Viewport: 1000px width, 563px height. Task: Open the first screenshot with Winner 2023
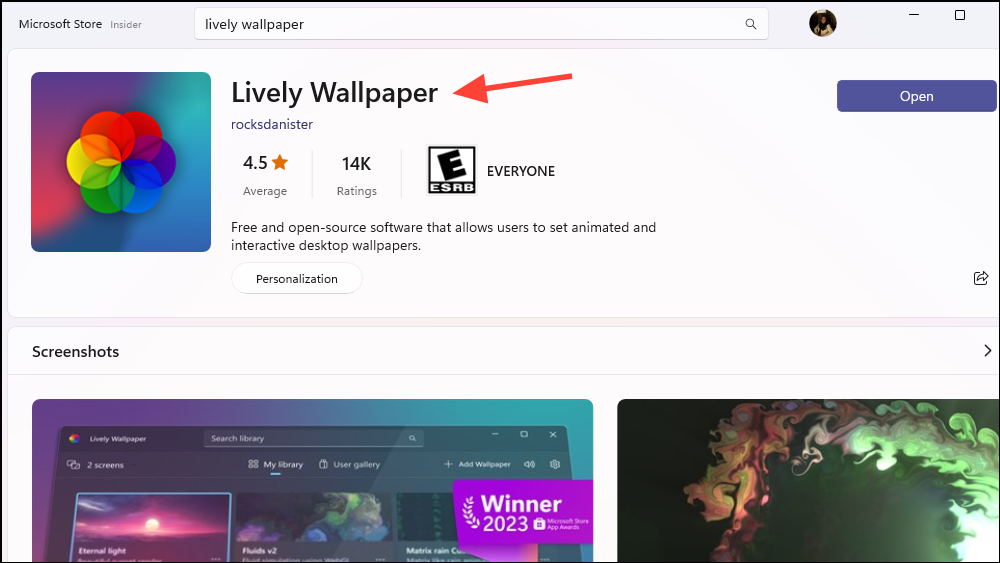pos(312,481)
